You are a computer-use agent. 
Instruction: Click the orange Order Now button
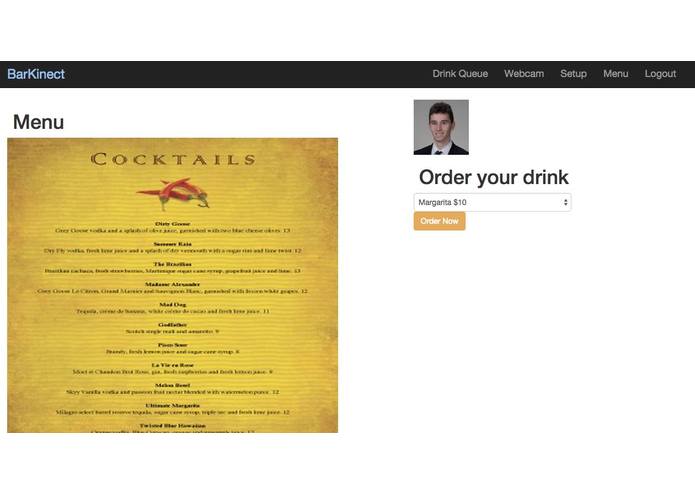pyautogui.click(x=439, y=221)
